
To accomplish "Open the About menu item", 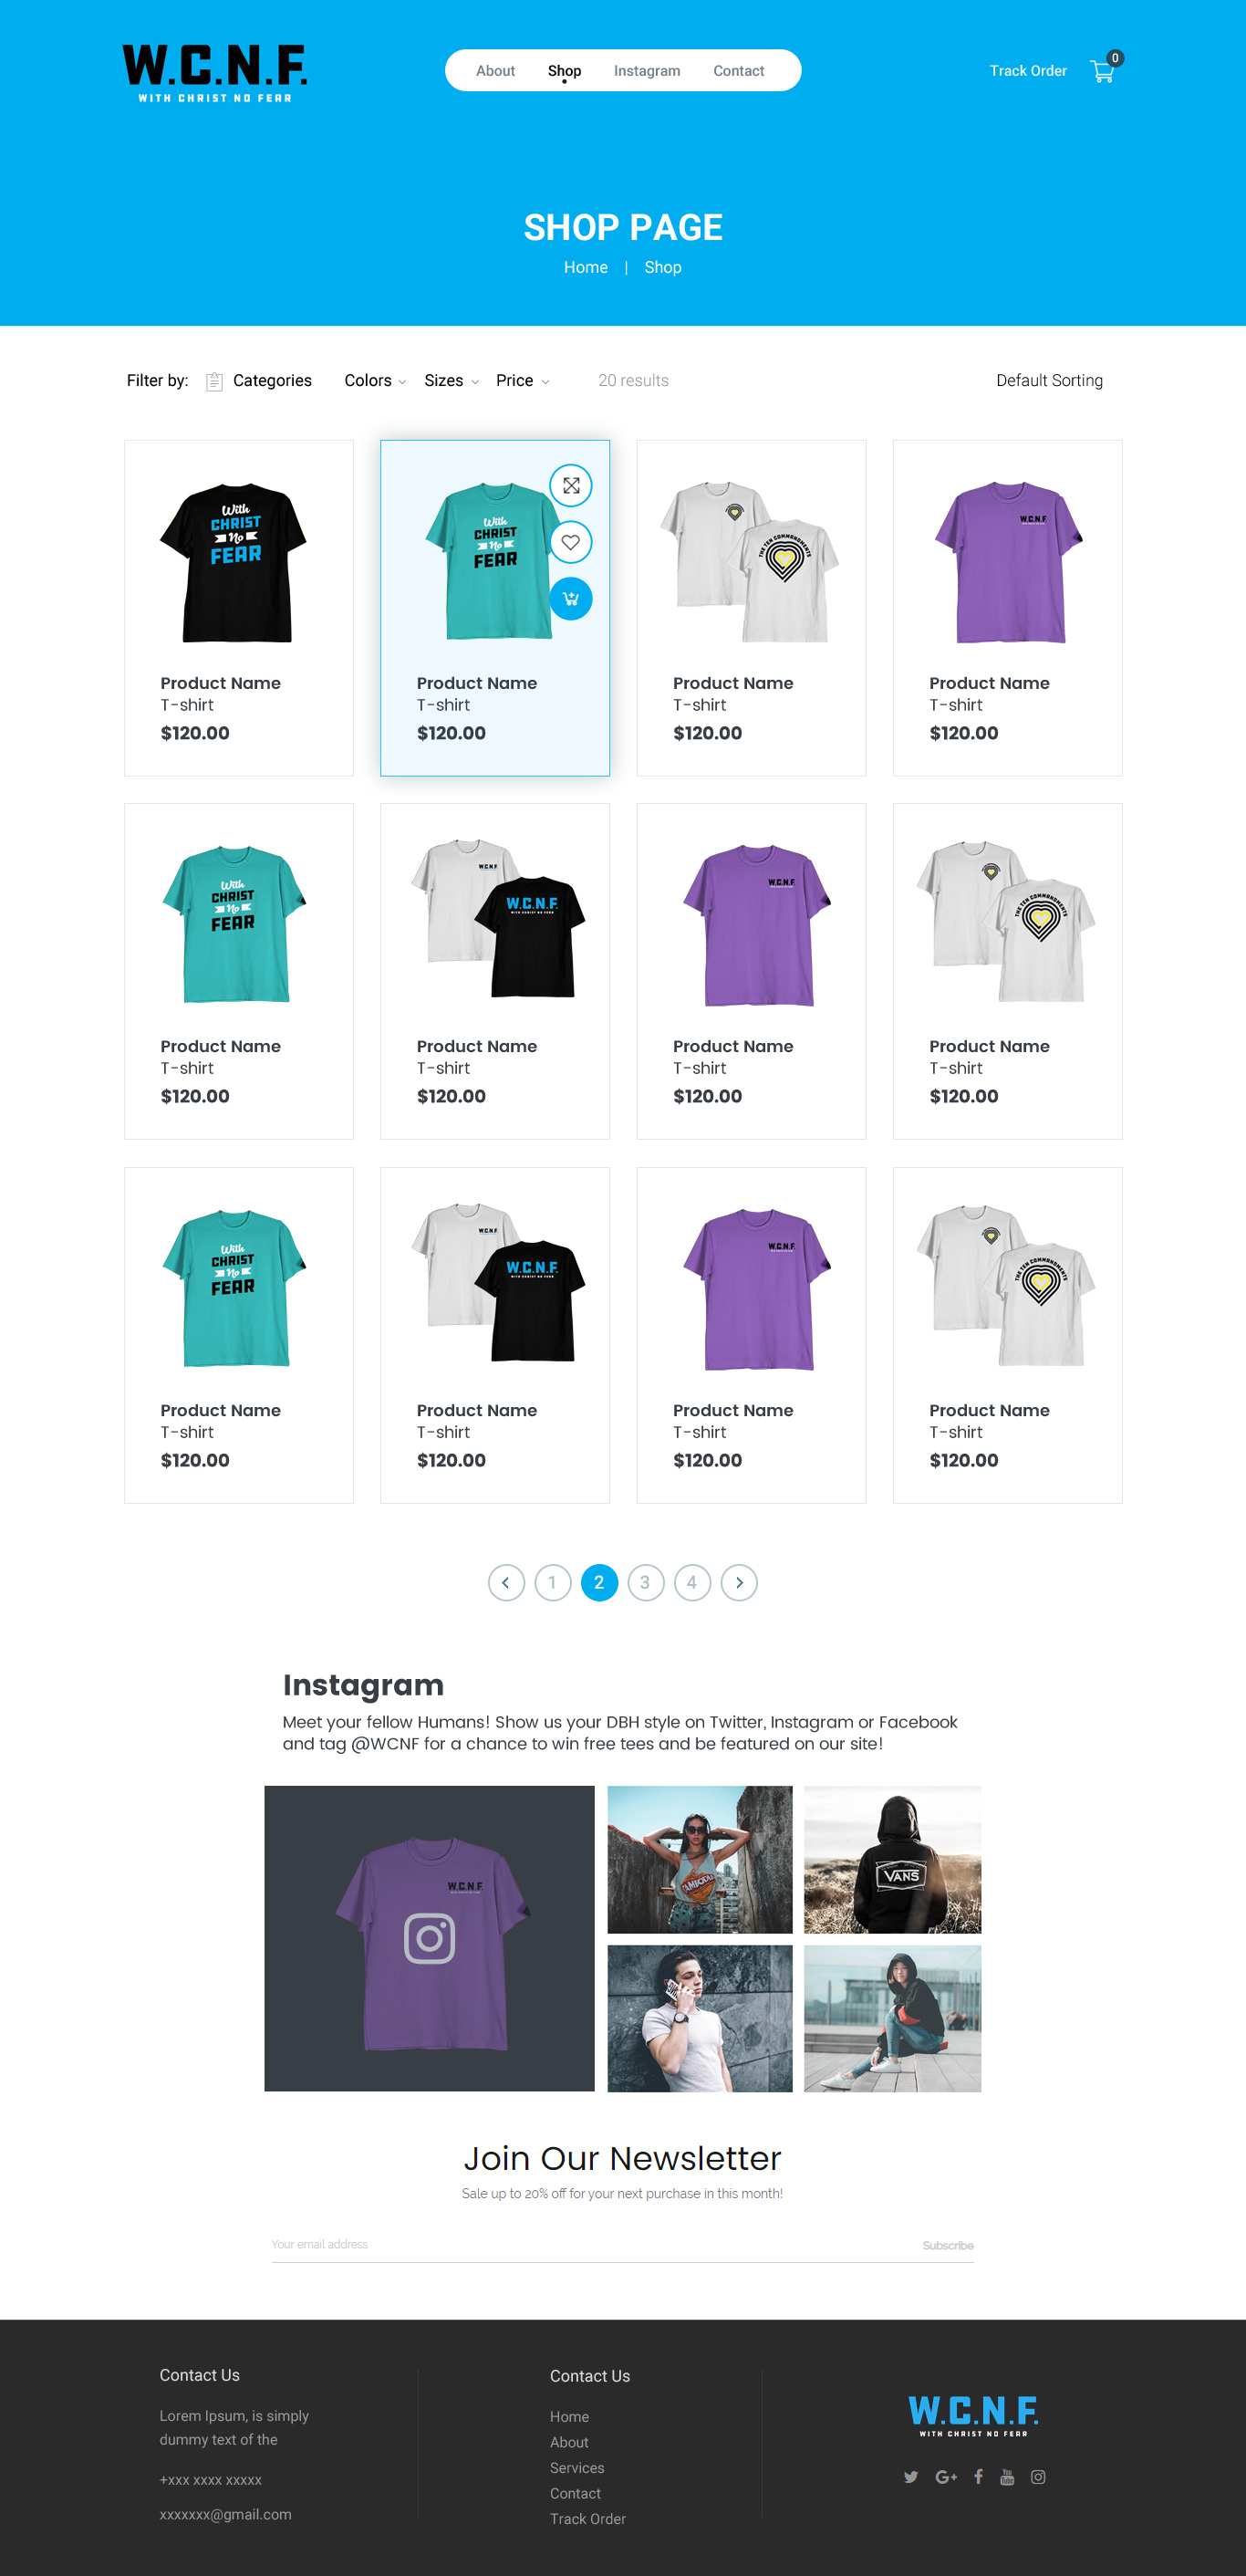I will tap(495, 71).
